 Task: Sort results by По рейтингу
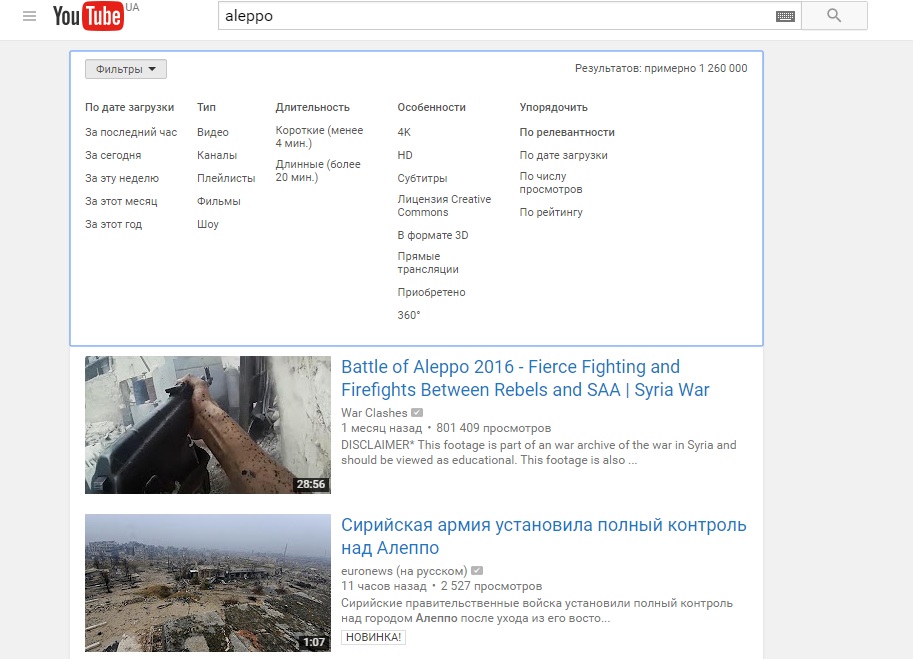[551, 212]
